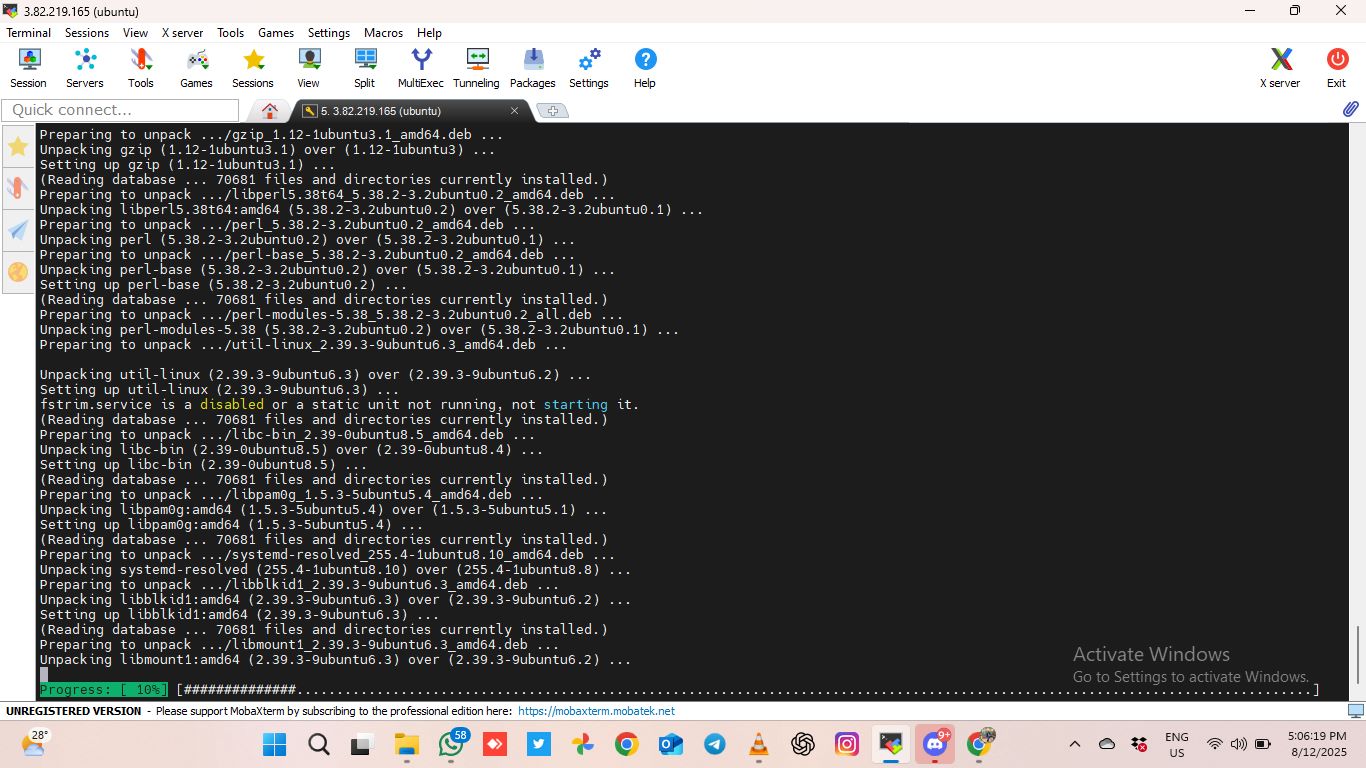Click the paper plane sidebar icon

(x=18, y=230)
